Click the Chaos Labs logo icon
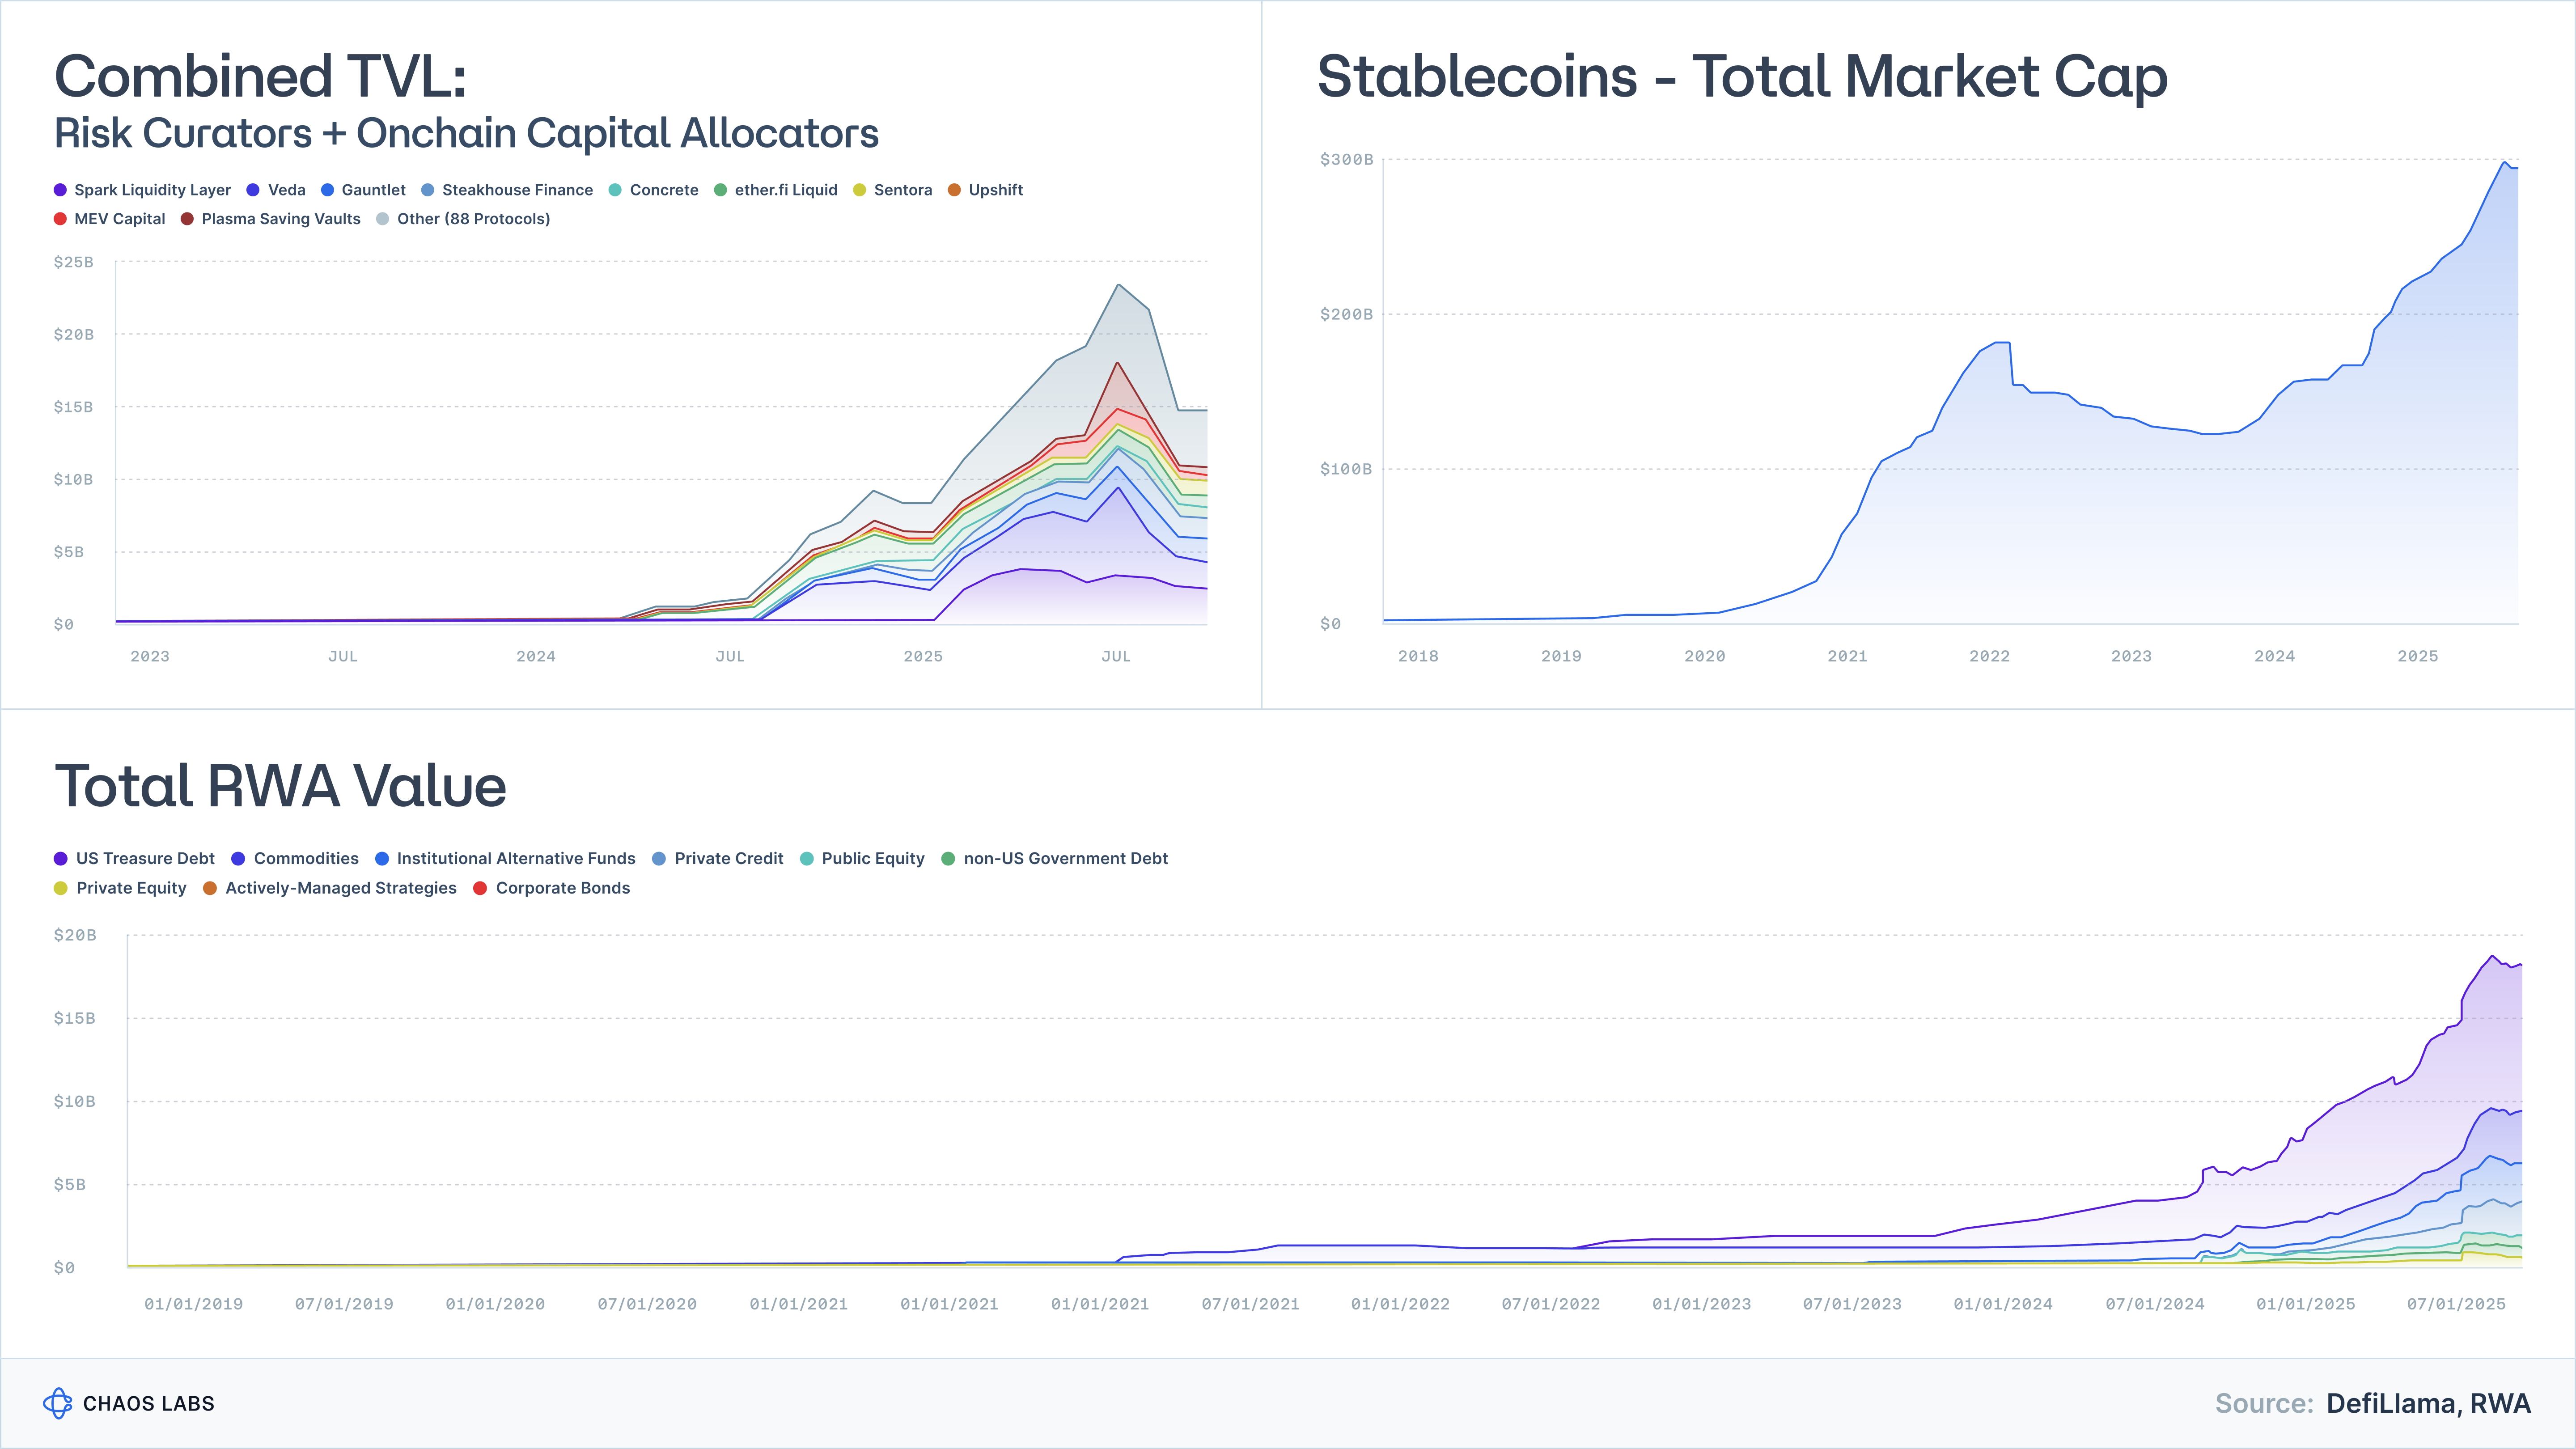 click(58, 1403)
